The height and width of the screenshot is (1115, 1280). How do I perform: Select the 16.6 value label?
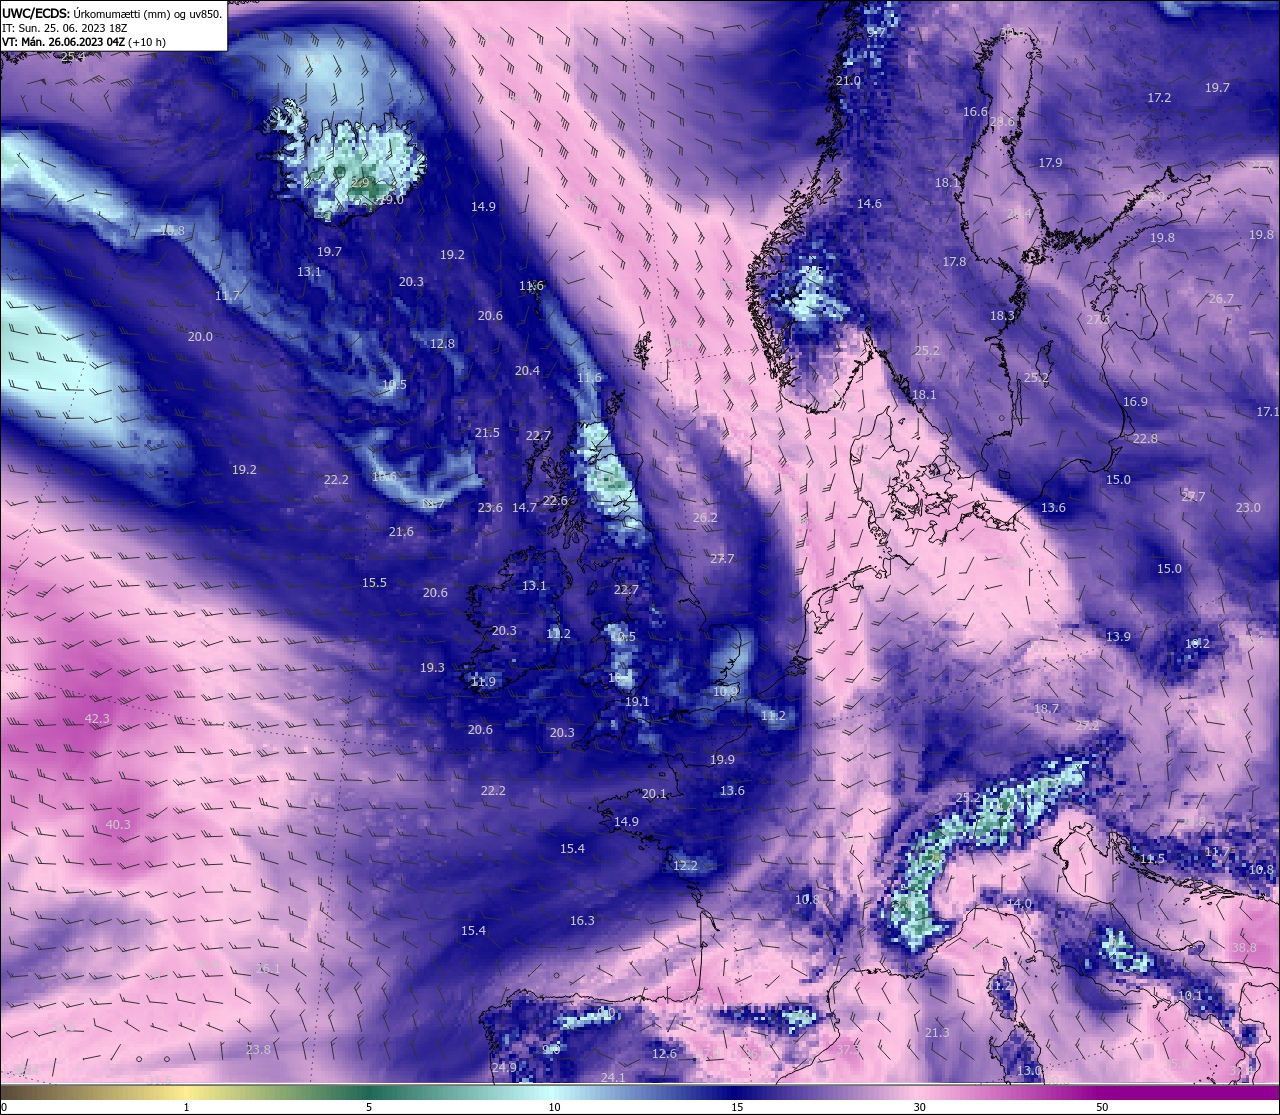(975, 111)
